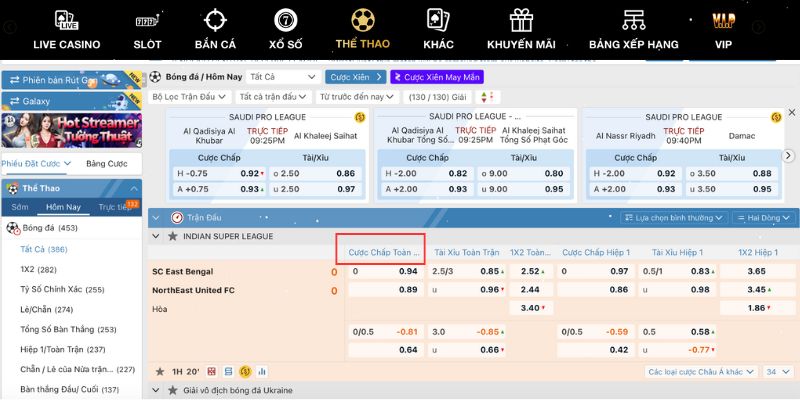This screenshot has width=800, height=400.
Task: Open the Xổ Số lottery icon
Action: pos(286,20)
